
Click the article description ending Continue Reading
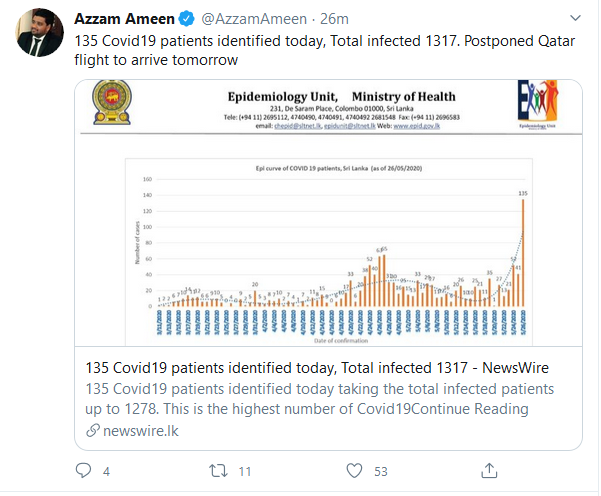pyautogui.click(x=319, y=399)
